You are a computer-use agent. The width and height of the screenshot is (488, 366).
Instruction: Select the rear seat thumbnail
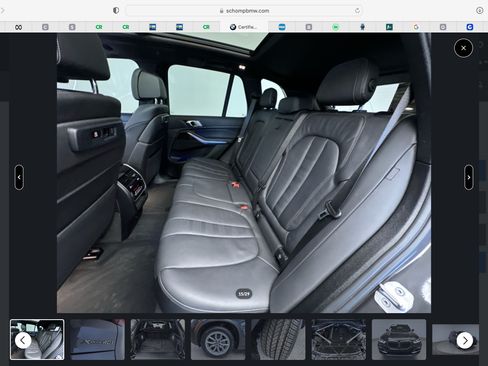[37, 339]
